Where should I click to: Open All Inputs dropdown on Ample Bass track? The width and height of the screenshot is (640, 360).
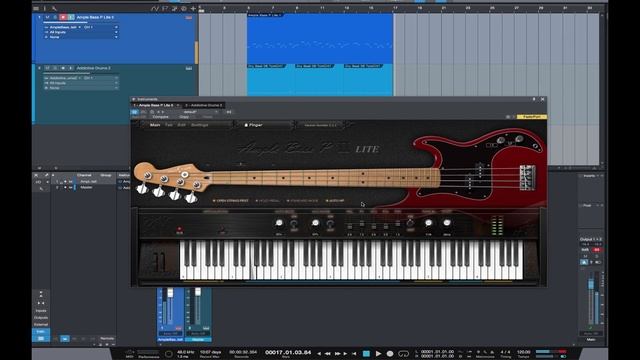pos(81,32)
